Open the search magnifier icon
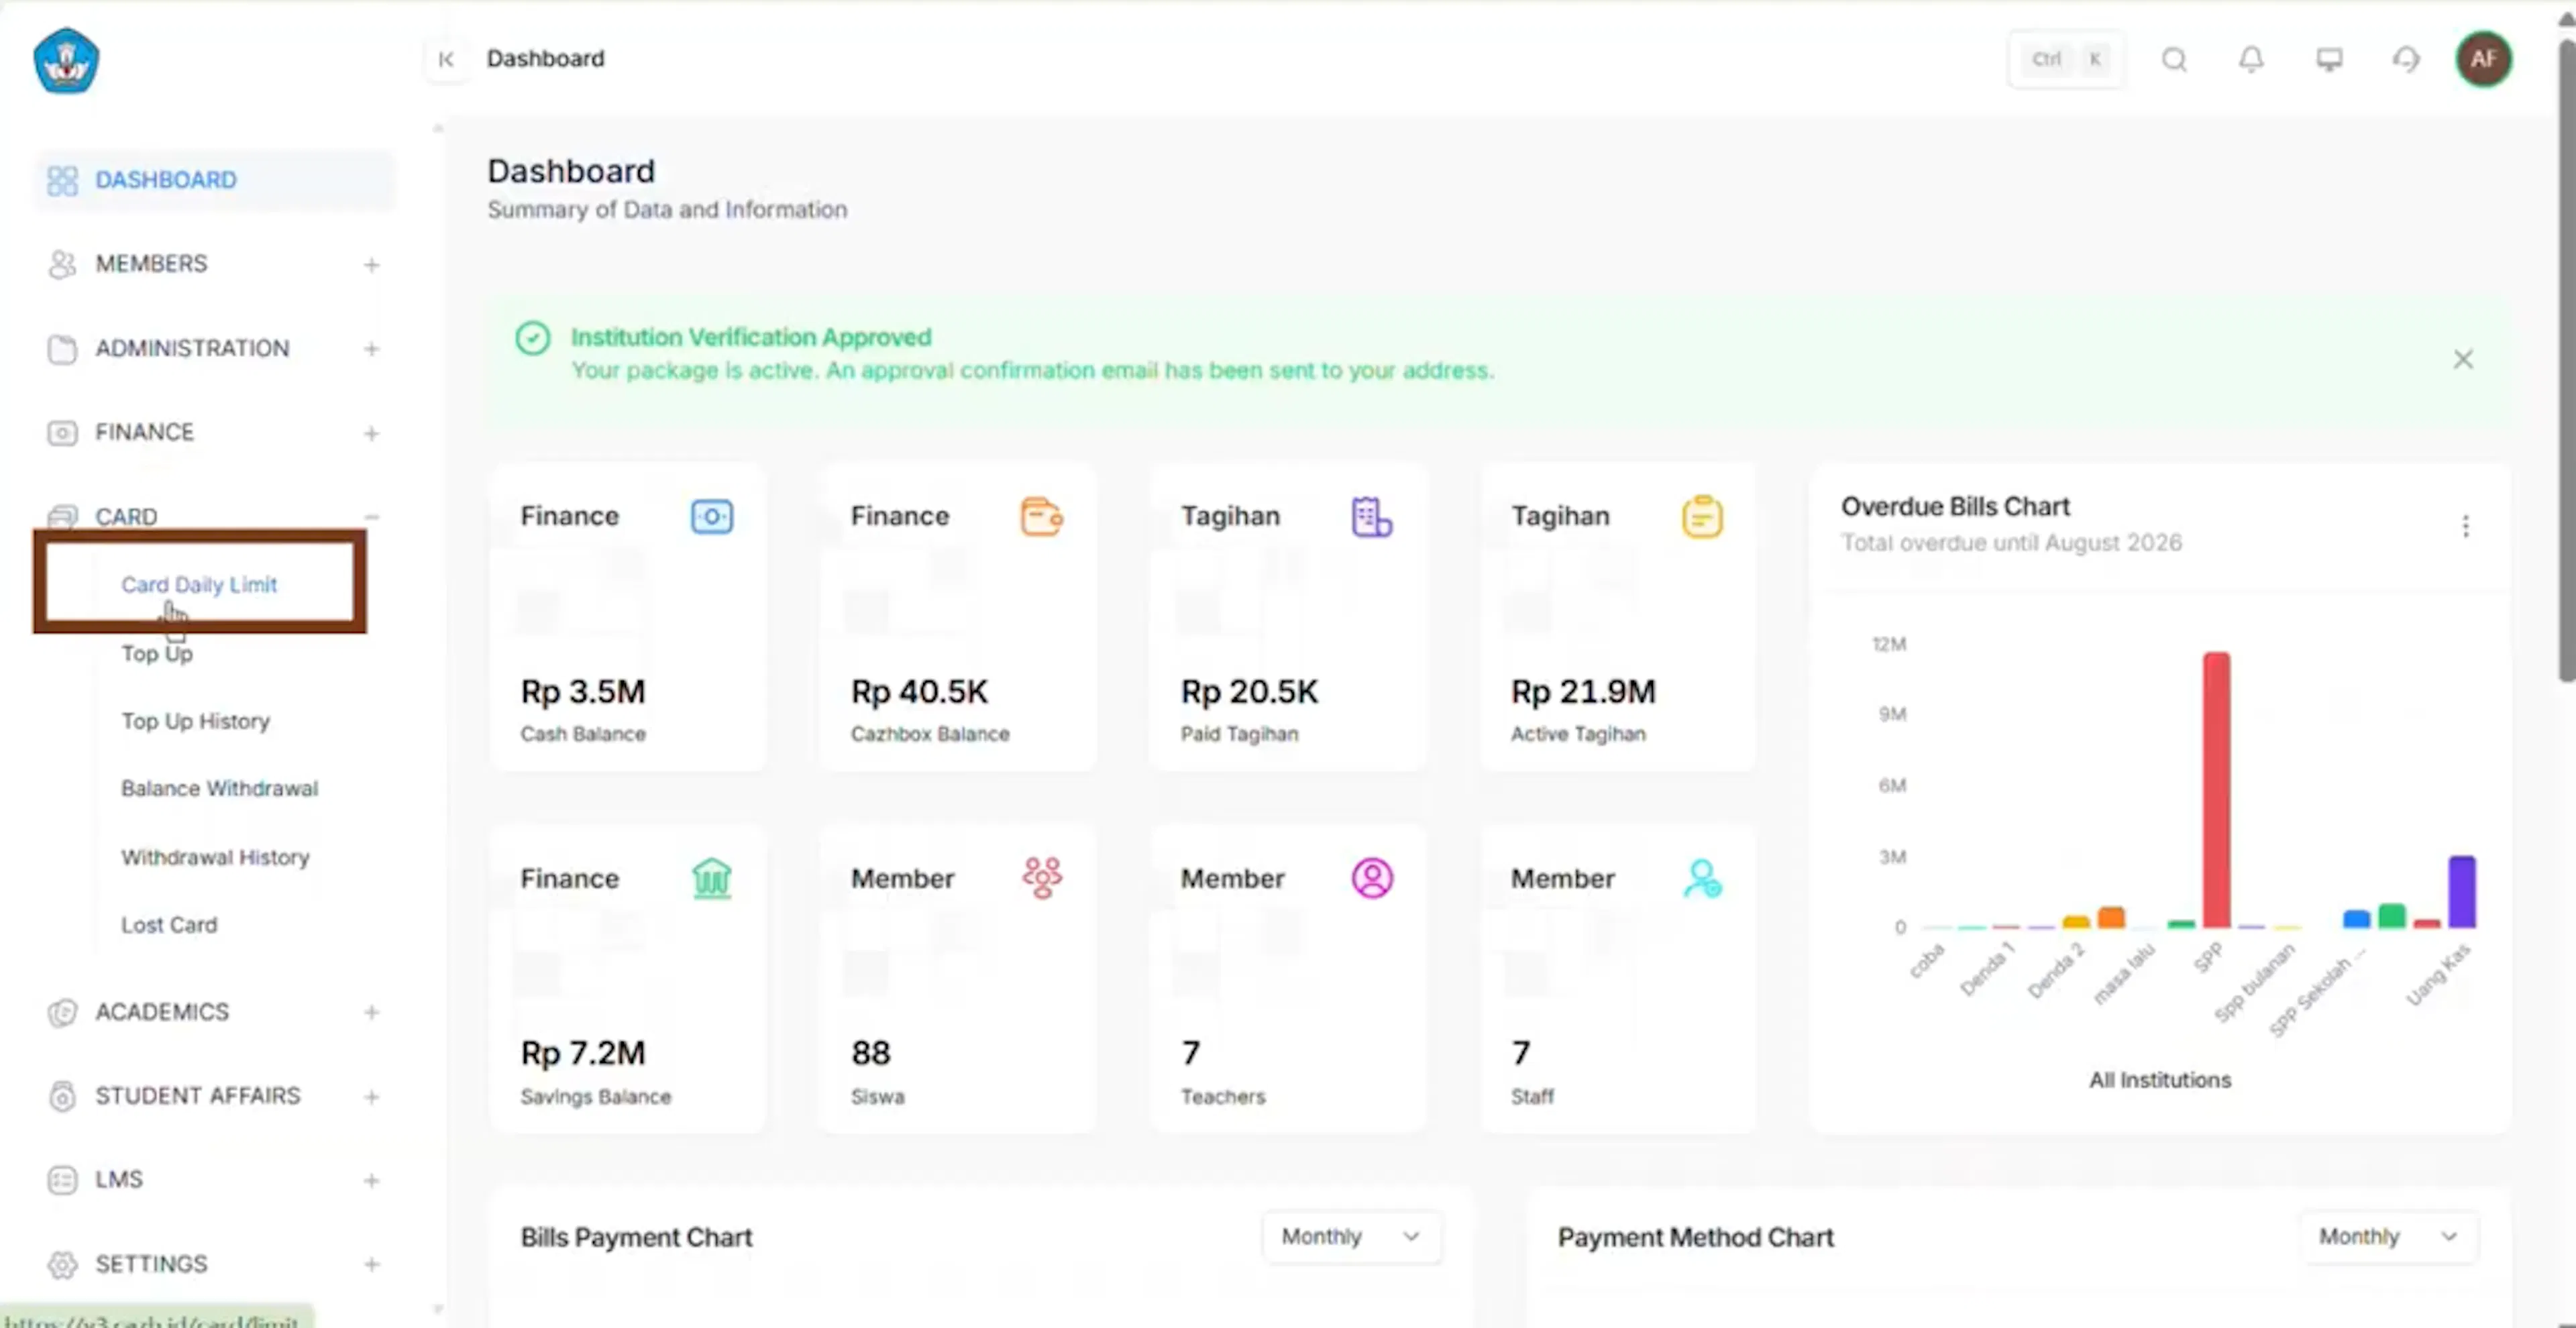This screenshot has width=2576, height=1328. pyautogui.click(x=2174, y=60)
